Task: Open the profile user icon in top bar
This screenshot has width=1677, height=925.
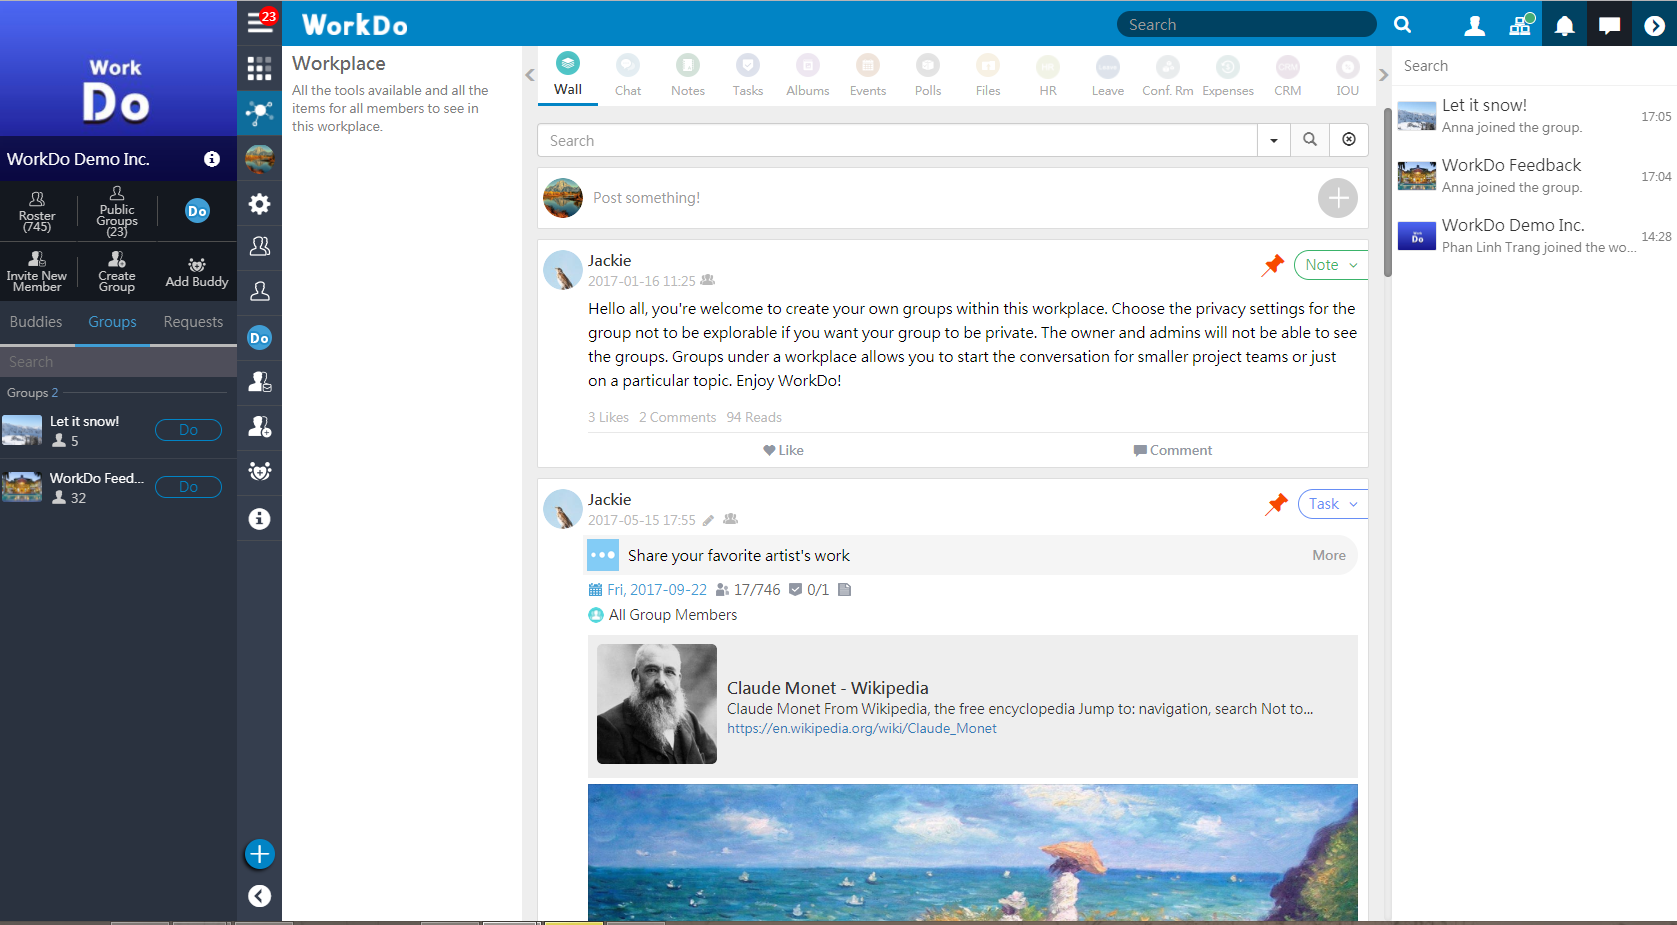Action: [x=1474, y=26]
